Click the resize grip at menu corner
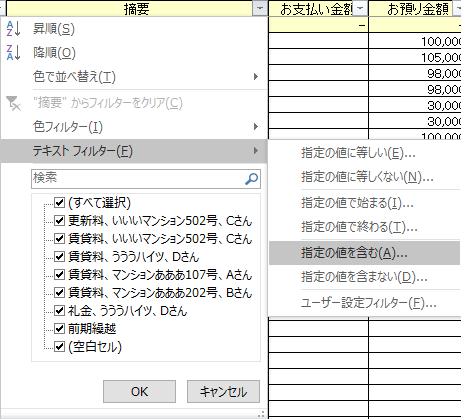 [262, 414]
